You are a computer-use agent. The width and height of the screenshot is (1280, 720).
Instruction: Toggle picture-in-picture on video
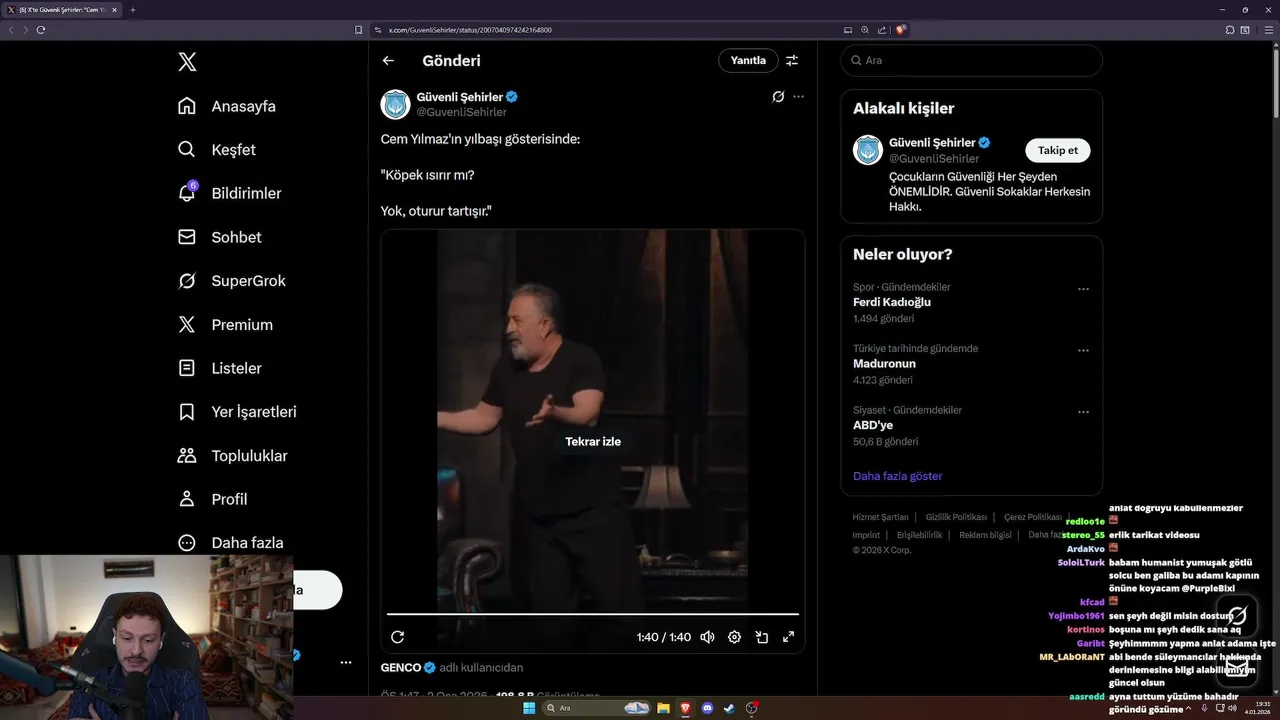(x=761, y=637)
